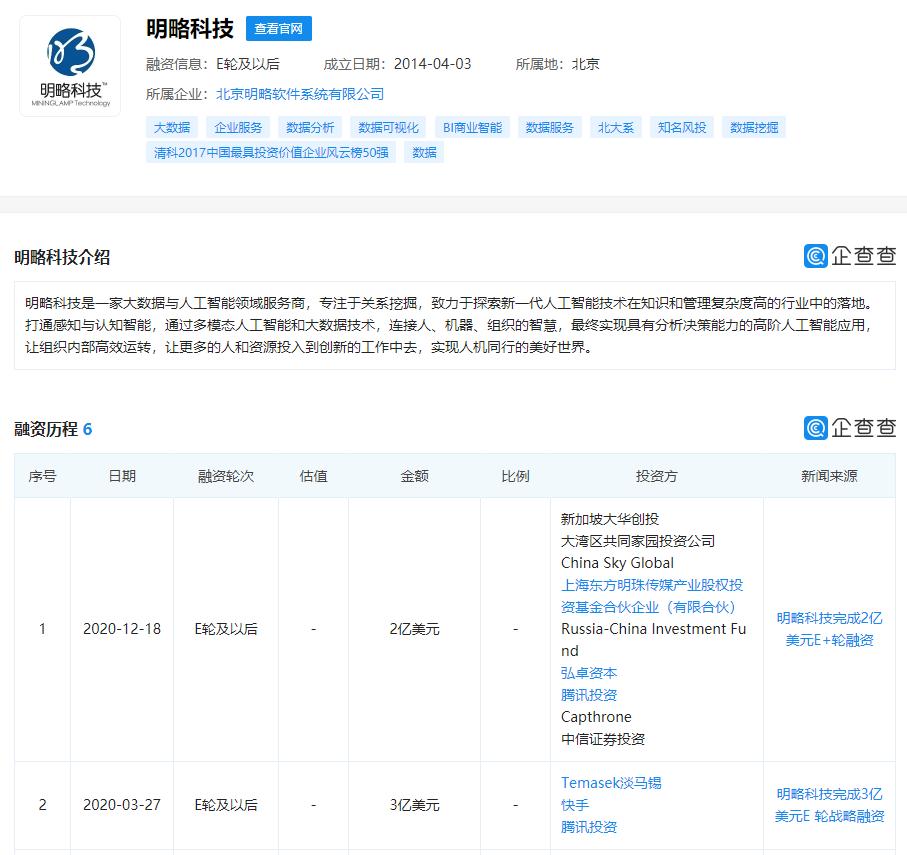This screenshot has height=855, width=907.
Task: Select the 数据可视化 tag
Action: click(388, 127)
